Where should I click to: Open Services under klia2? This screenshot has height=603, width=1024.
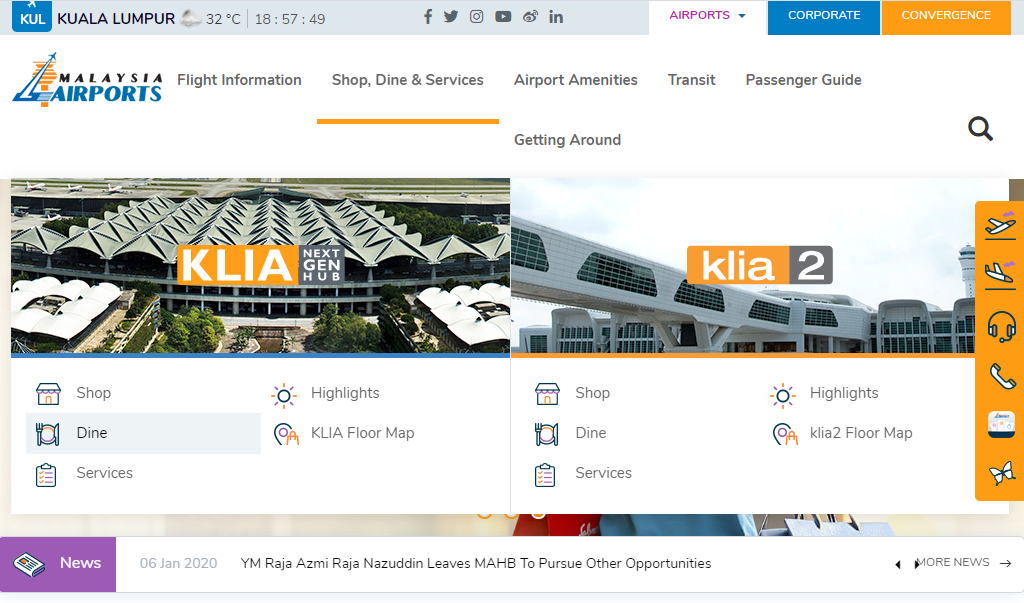point(603,473)
